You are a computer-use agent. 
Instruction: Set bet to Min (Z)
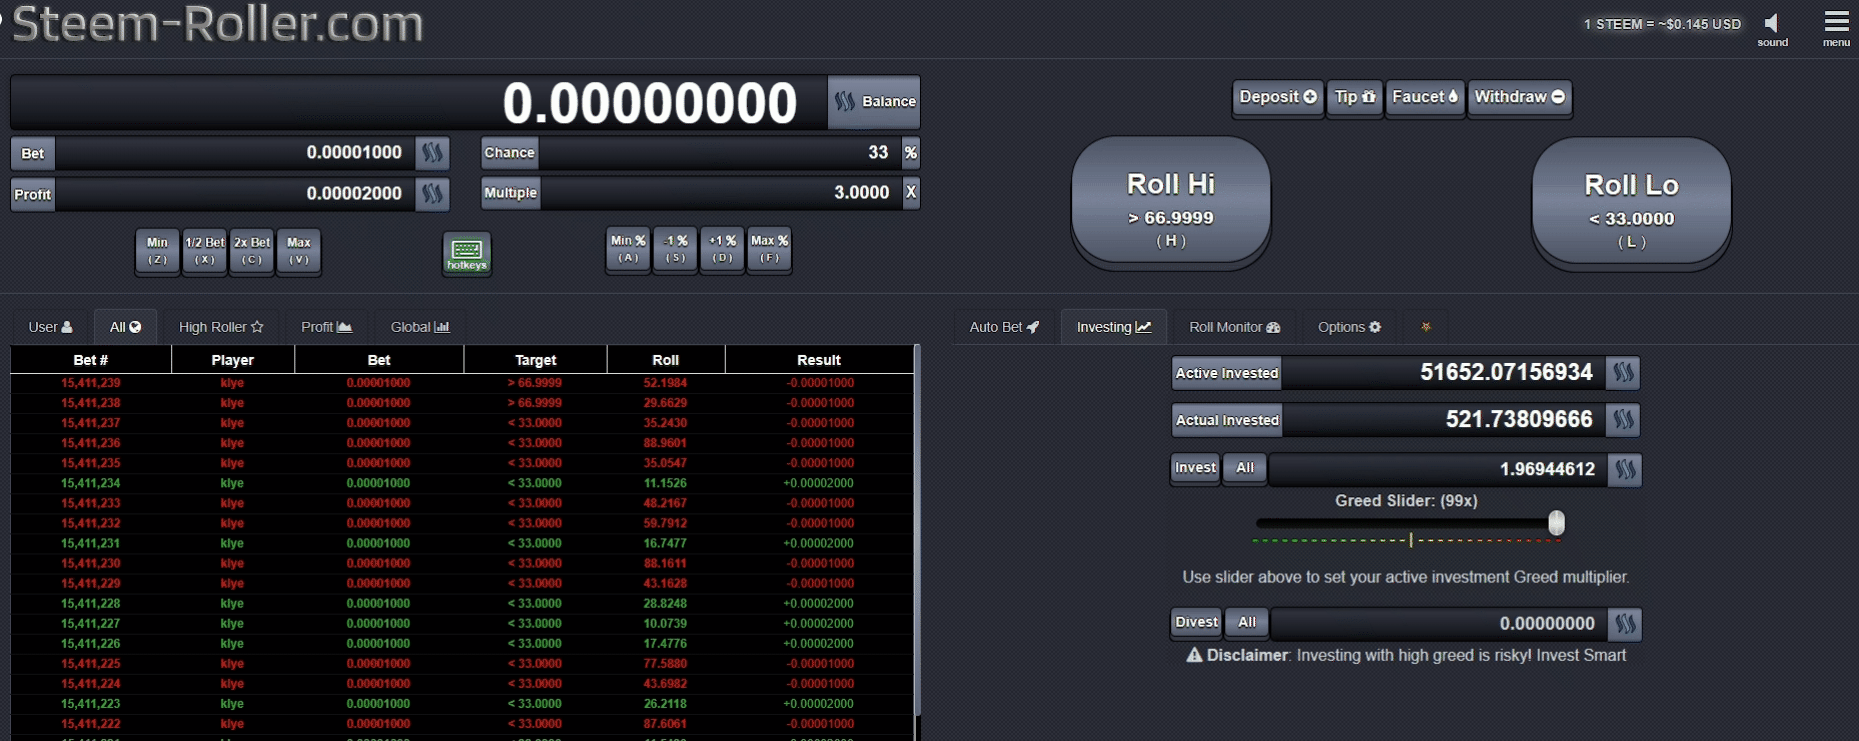[158, 251]
